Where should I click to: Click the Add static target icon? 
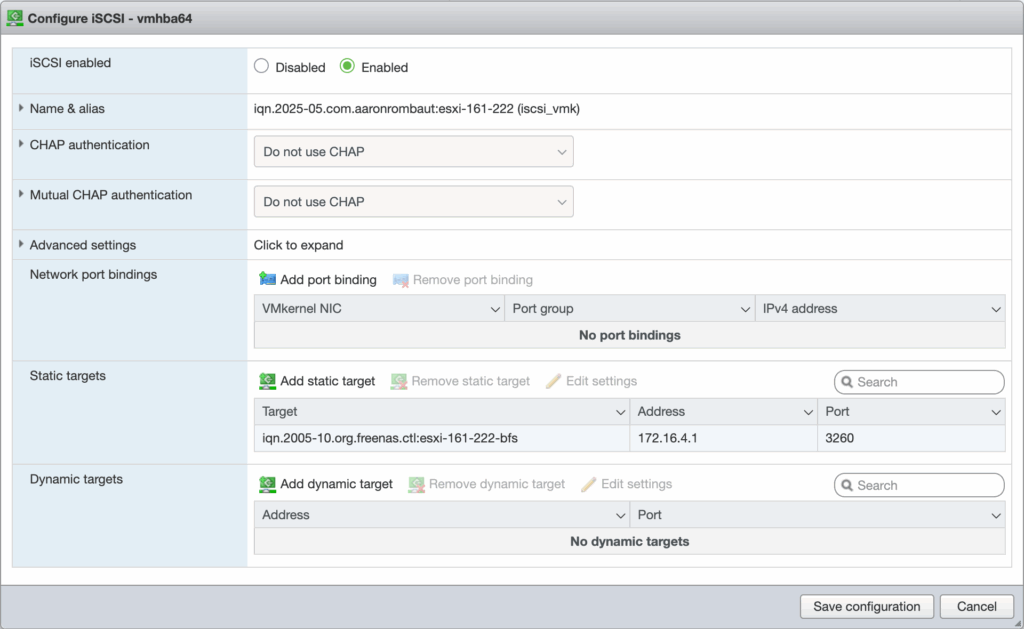coord(267,381)
